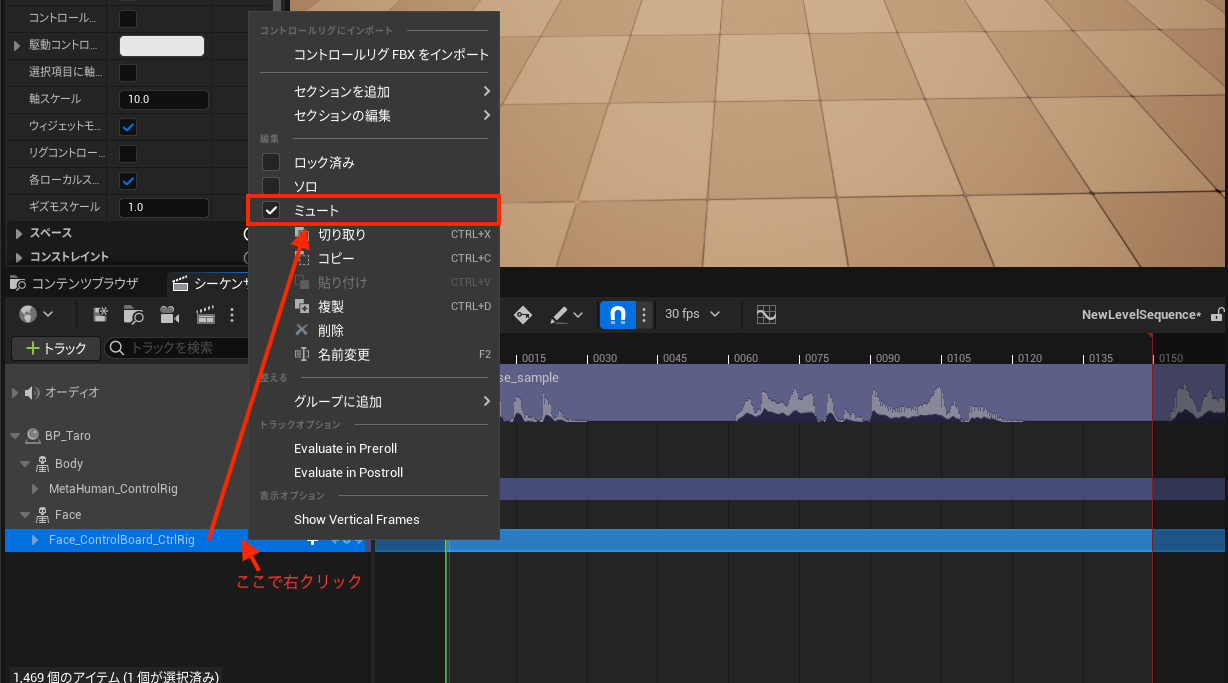
Task: Click the +トラック add track button
Action: tap(56, 348)
